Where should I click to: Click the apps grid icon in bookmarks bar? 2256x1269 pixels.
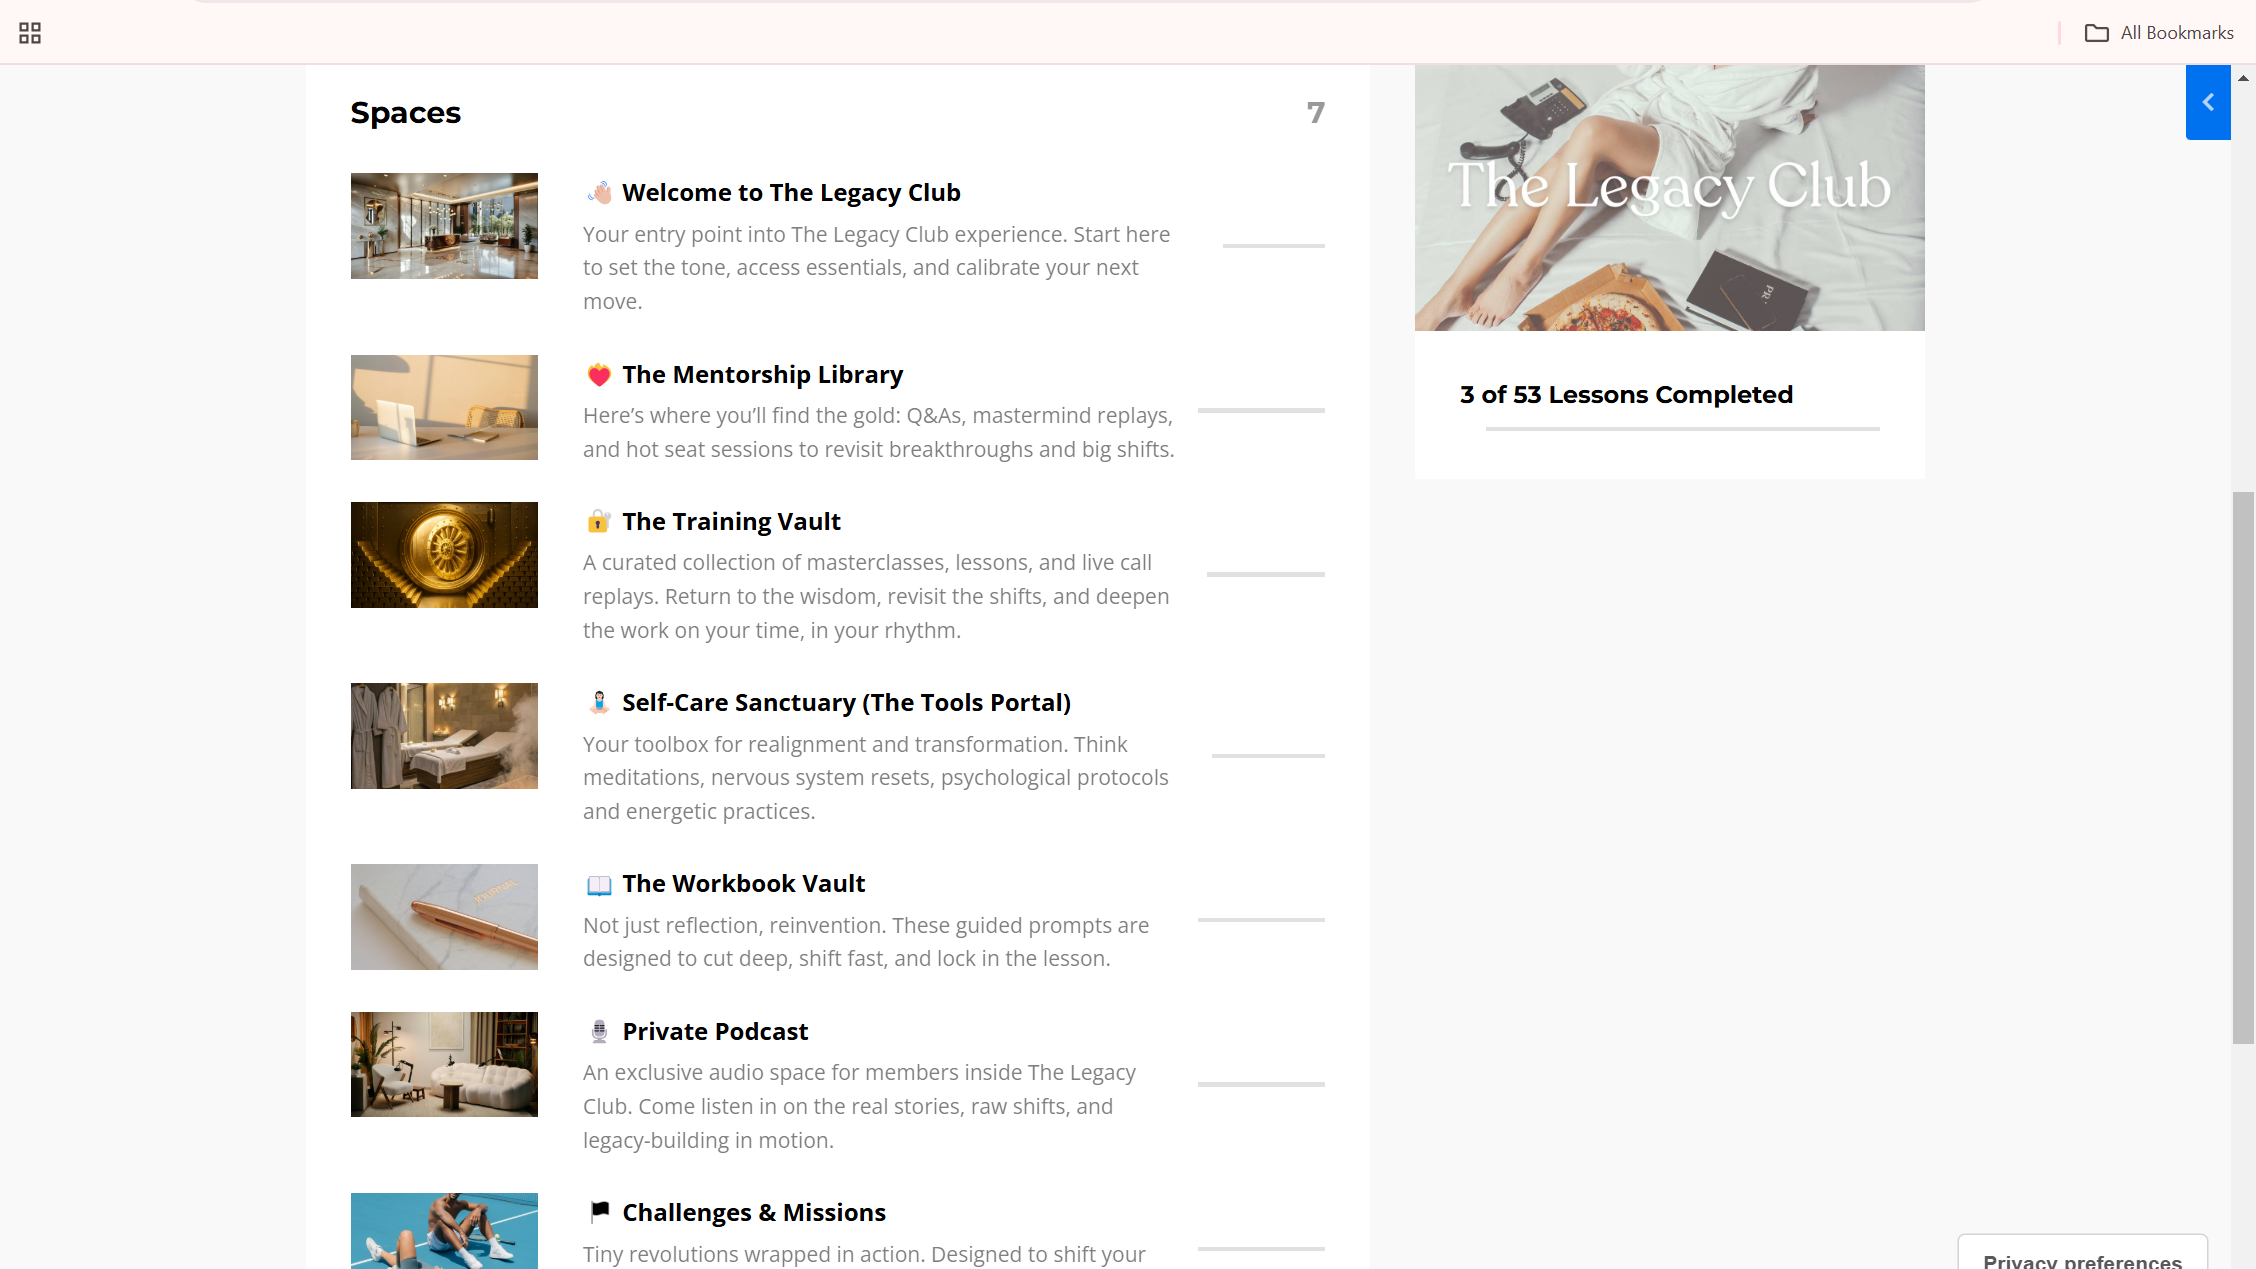click(30, 33)
